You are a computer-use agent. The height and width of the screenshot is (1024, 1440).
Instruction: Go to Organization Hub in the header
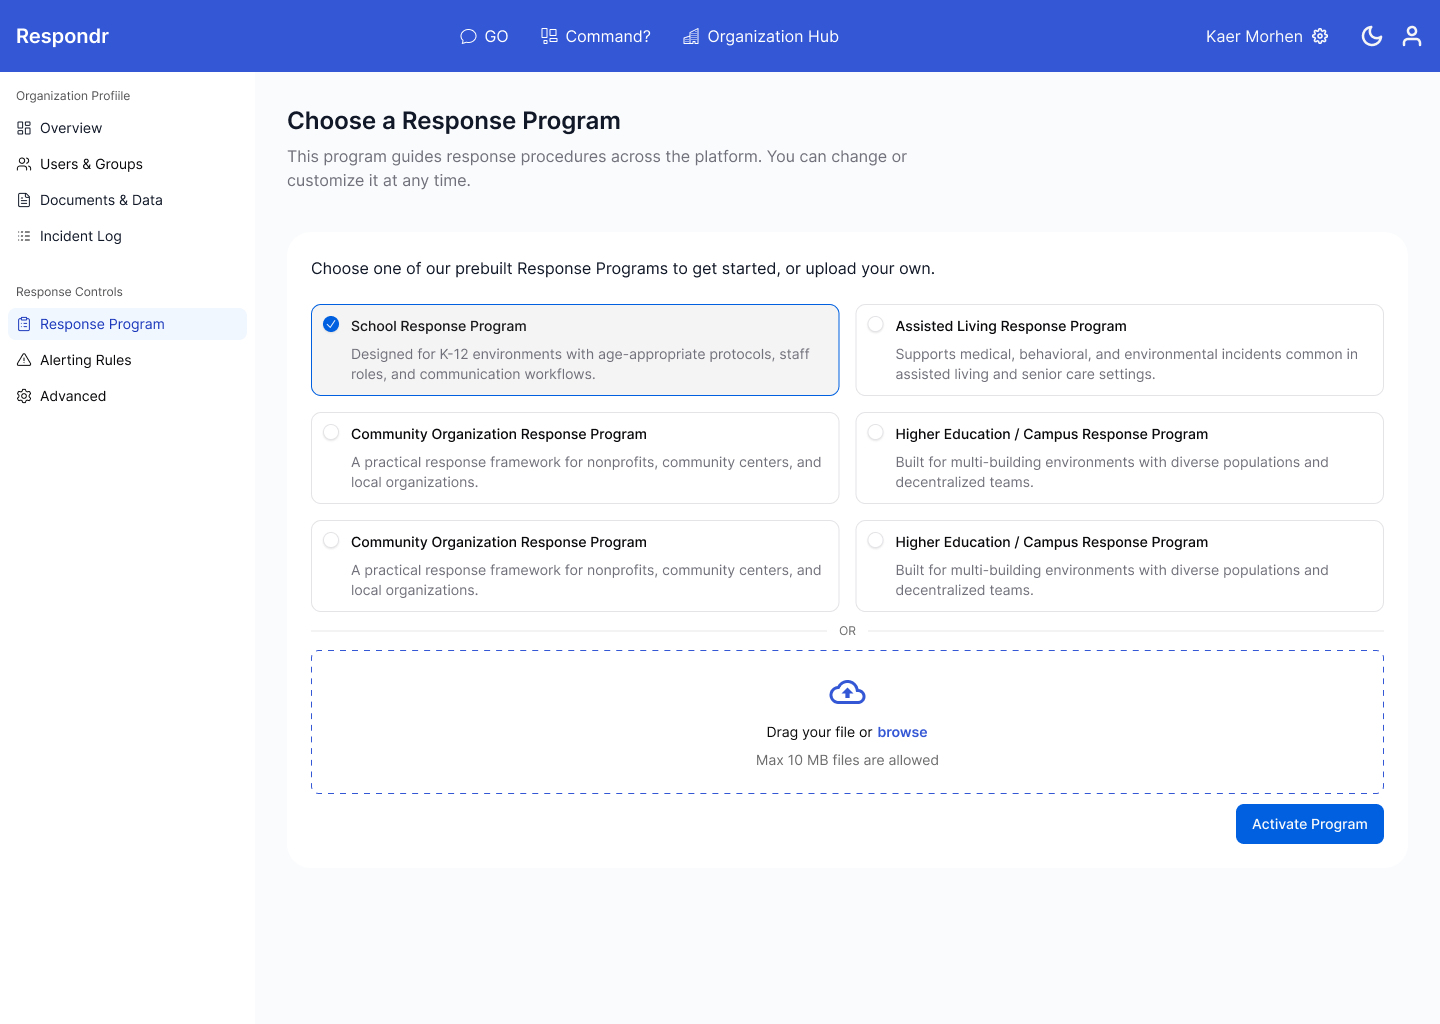click(761, 36)
